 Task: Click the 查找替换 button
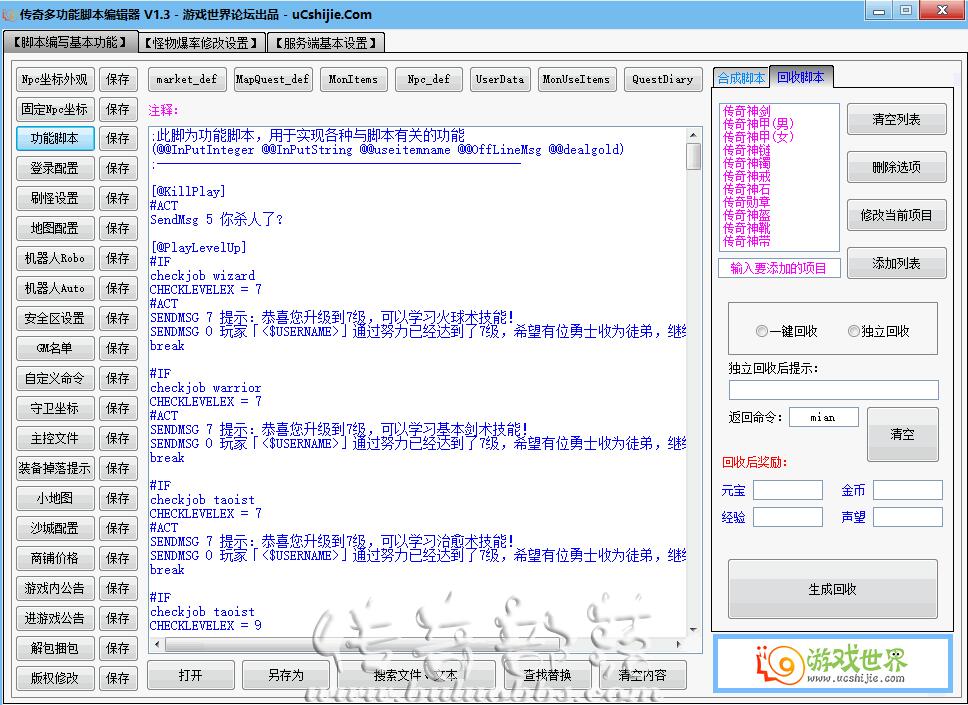(548, 675)
